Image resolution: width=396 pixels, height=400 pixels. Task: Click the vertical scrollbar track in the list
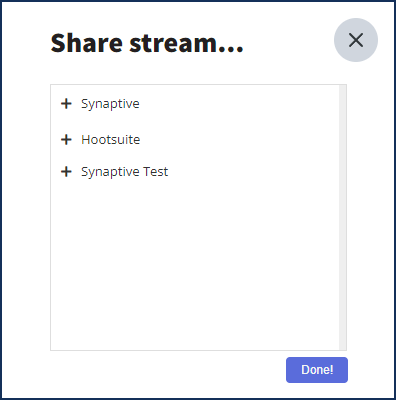[x=343, y=217]
